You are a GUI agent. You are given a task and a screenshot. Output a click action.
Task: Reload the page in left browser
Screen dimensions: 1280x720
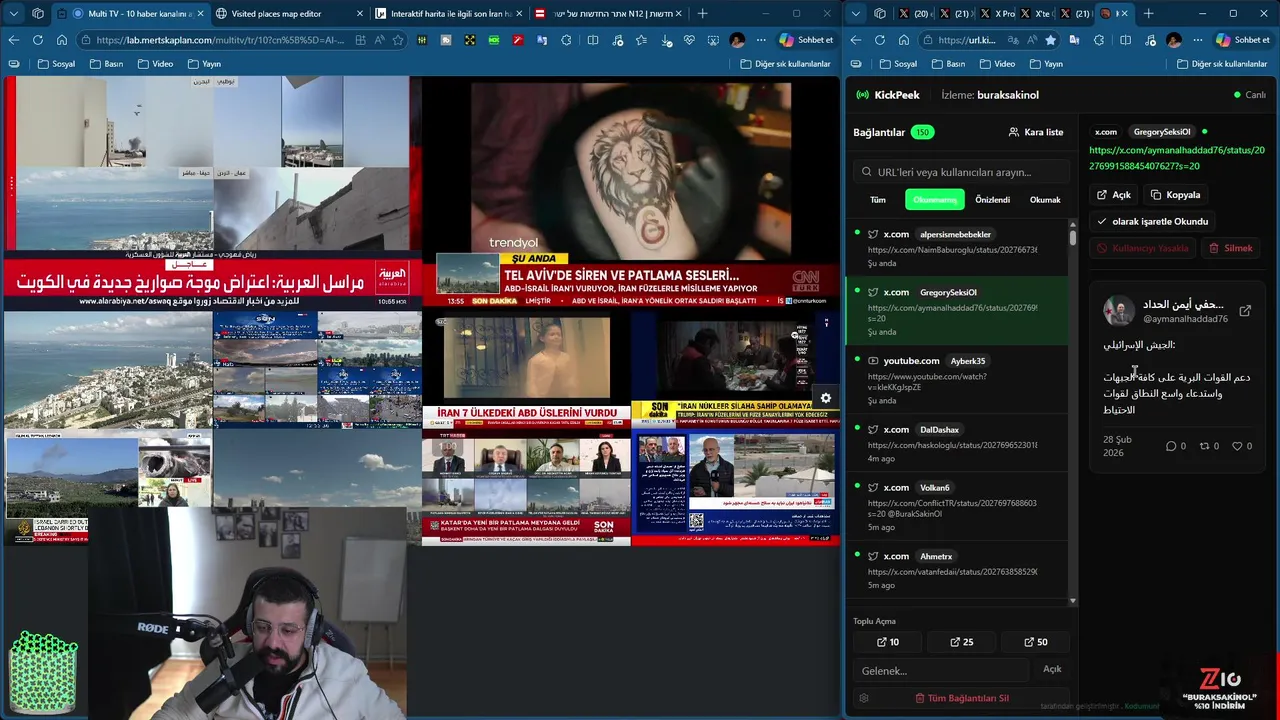pyautogui.click(x=37, y=40)
